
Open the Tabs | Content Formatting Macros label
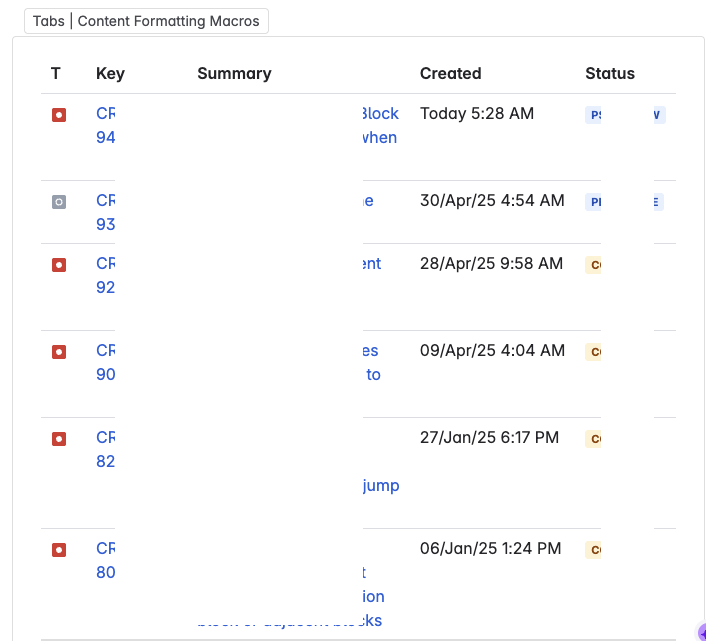click(146, 21)
